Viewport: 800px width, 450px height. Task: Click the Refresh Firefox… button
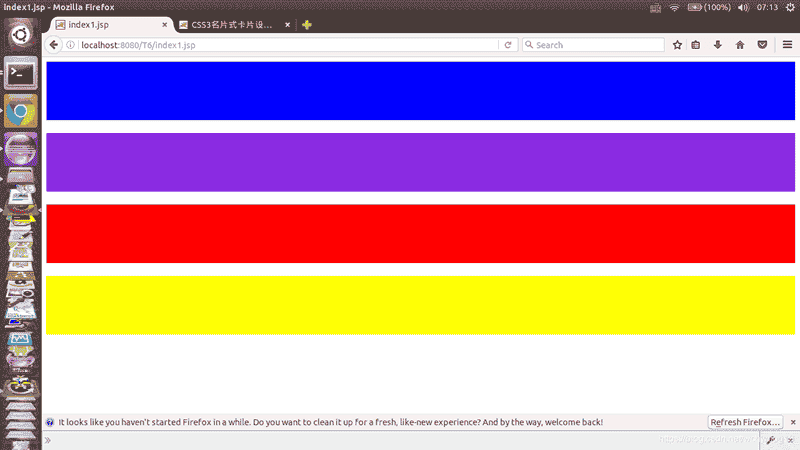coord(745,422)
